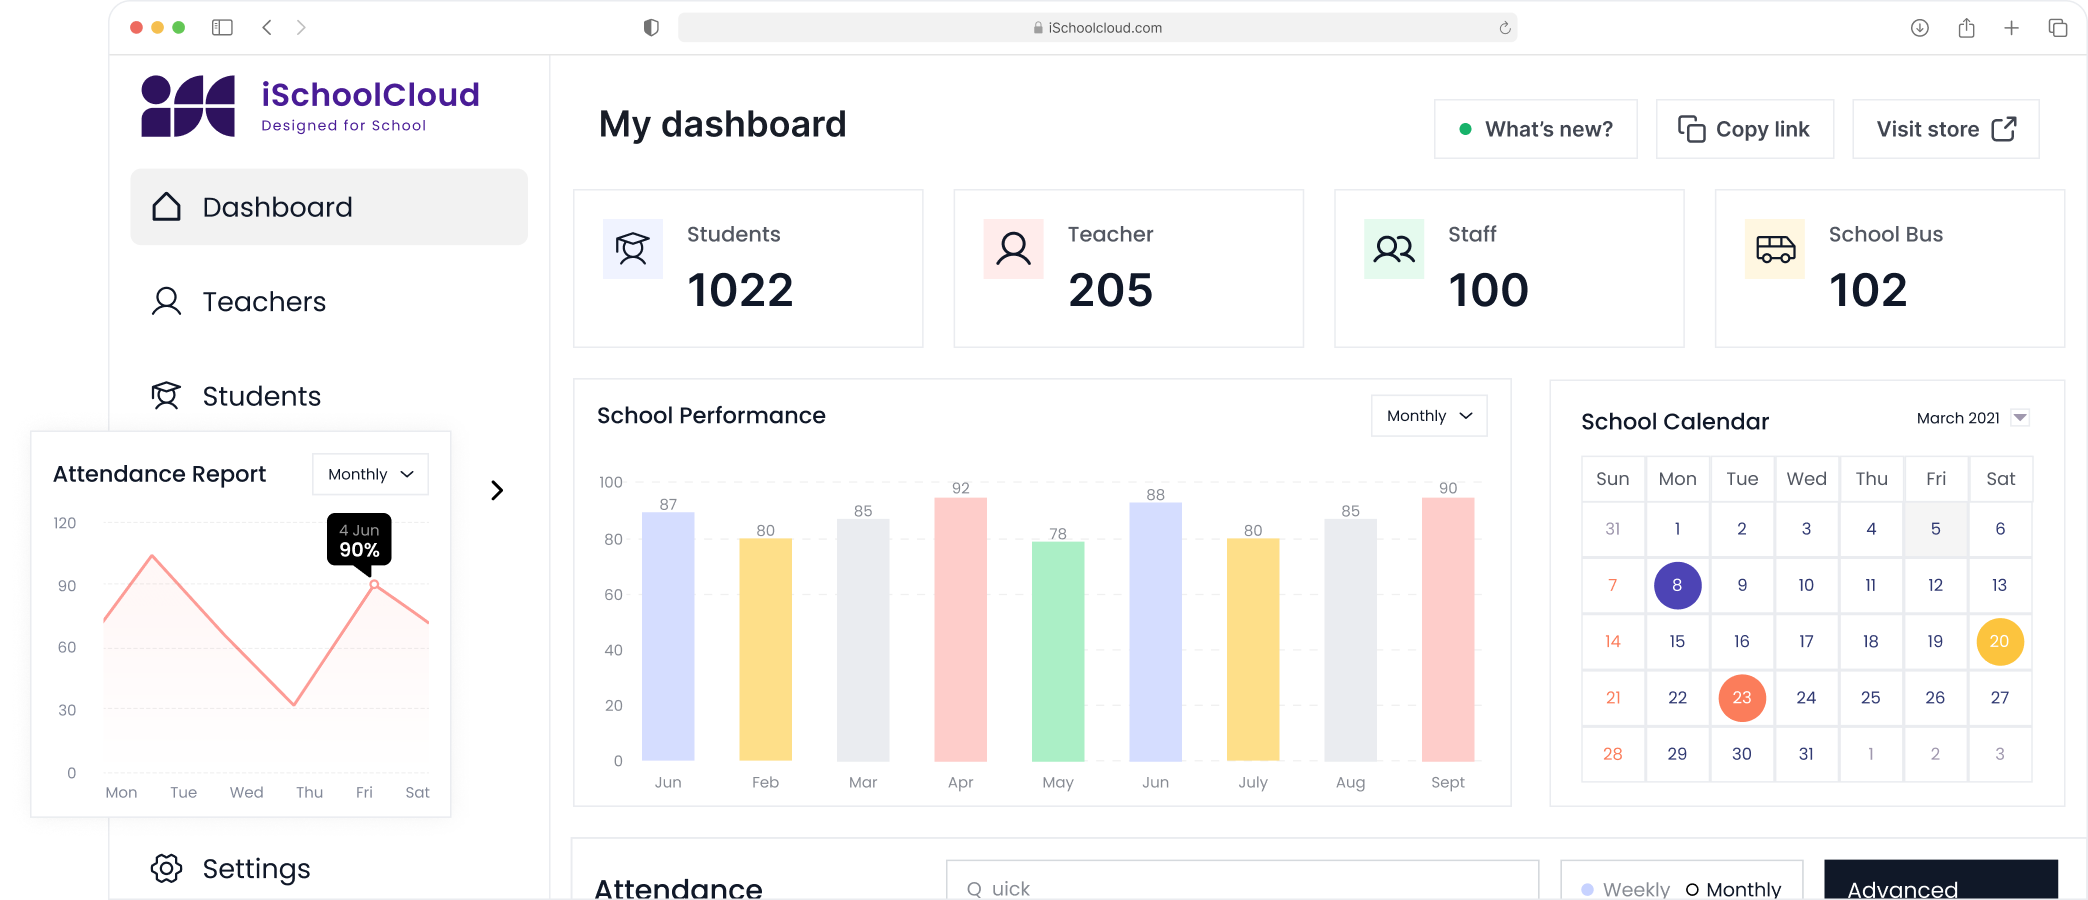Click the pink April performance bar
2088x900 pixels.
click(960, 630)
